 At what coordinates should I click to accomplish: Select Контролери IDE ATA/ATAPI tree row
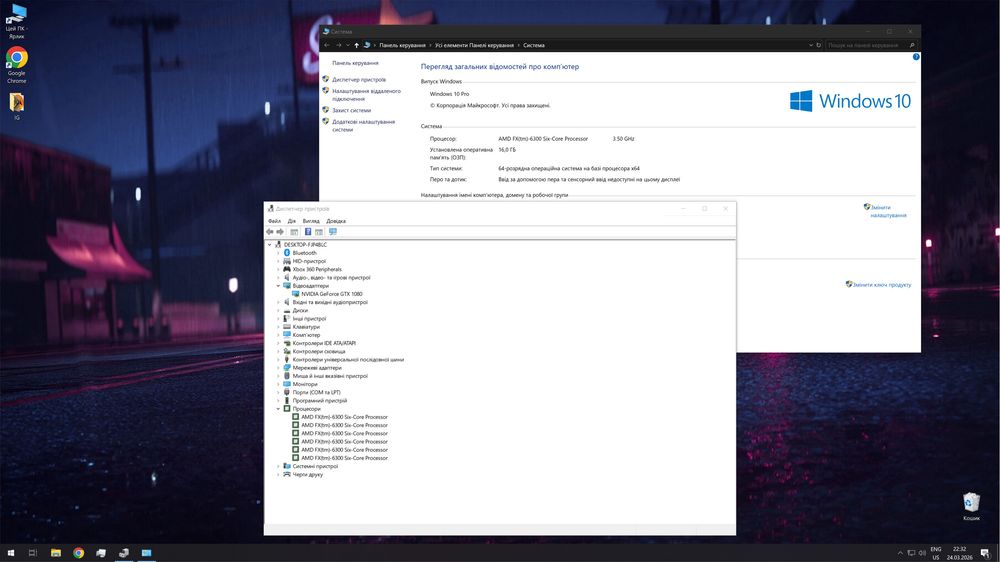[x=324, y=343]
